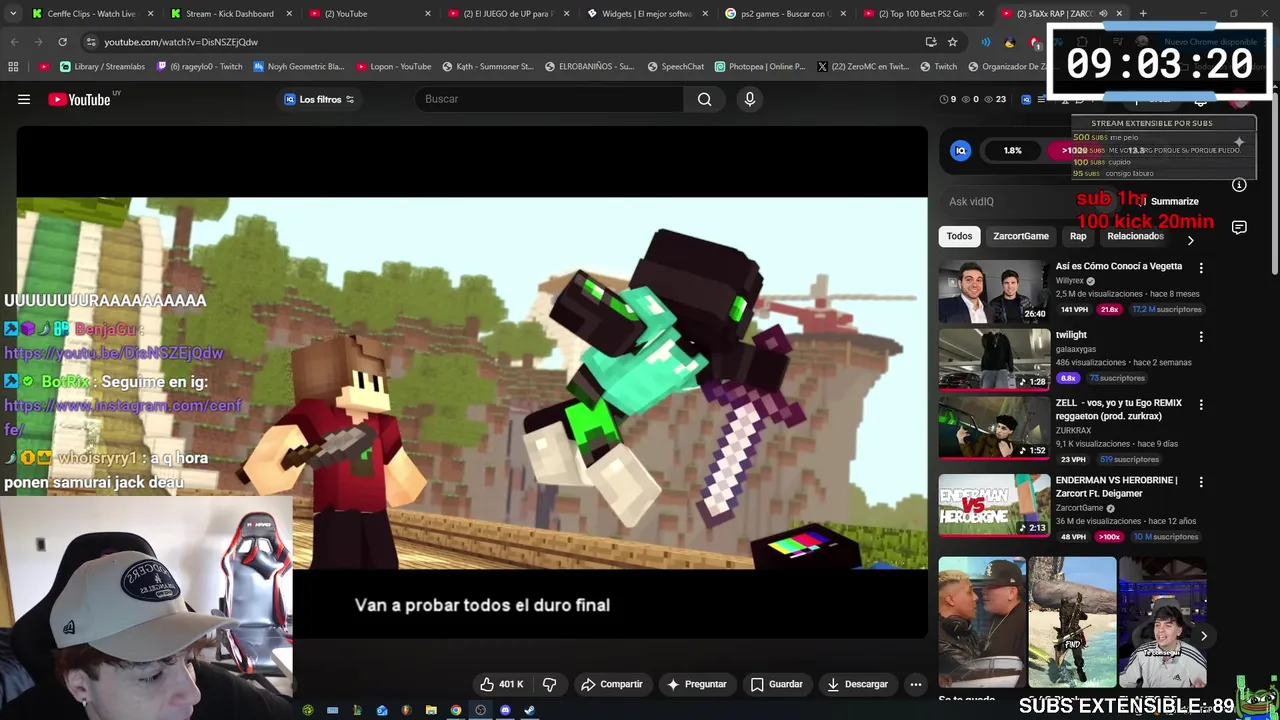The image size is (1280, 720).
Task: Switch to 'Top 100 Best PS2 Games' tab
Action: click(922, 14)
